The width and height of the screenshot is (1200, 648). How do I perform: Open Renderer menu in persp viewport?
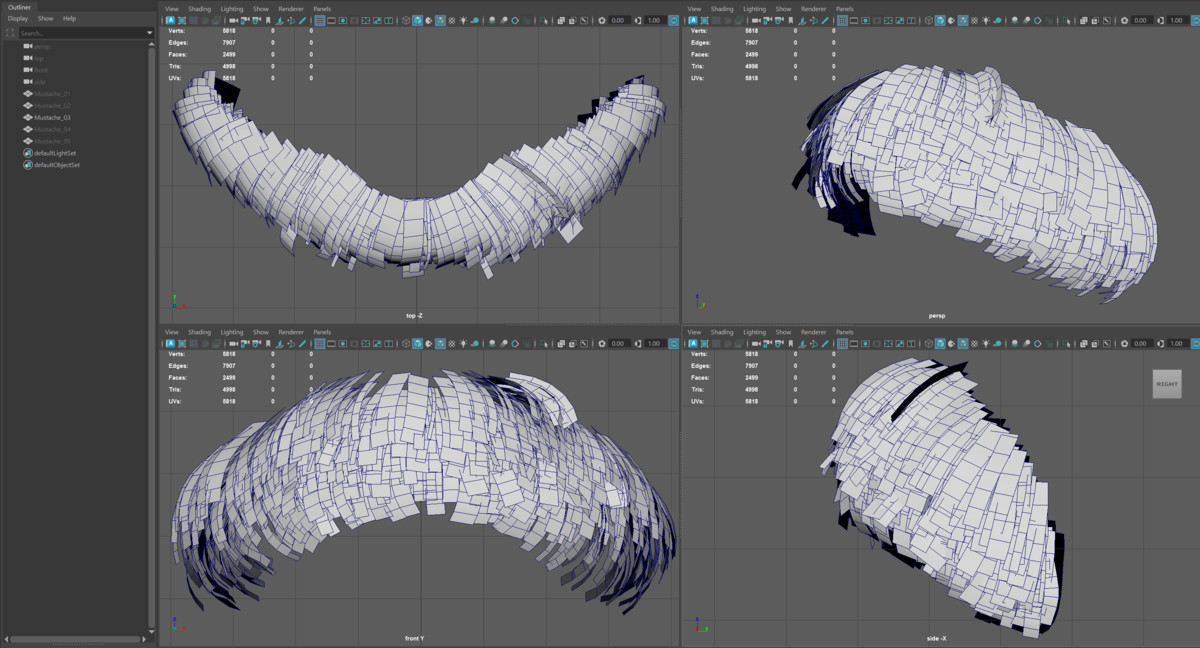click(813, 8)
